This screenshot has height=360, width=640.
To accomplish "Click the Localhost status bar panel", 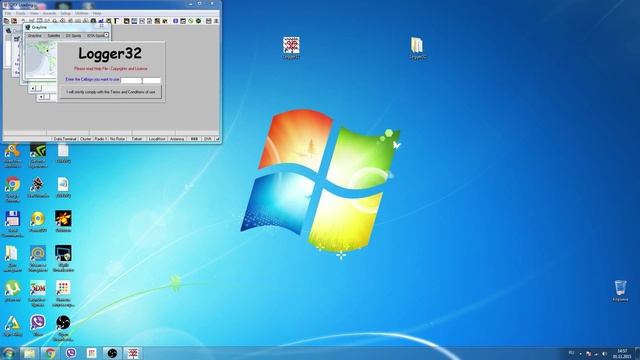I will [157, 139].
